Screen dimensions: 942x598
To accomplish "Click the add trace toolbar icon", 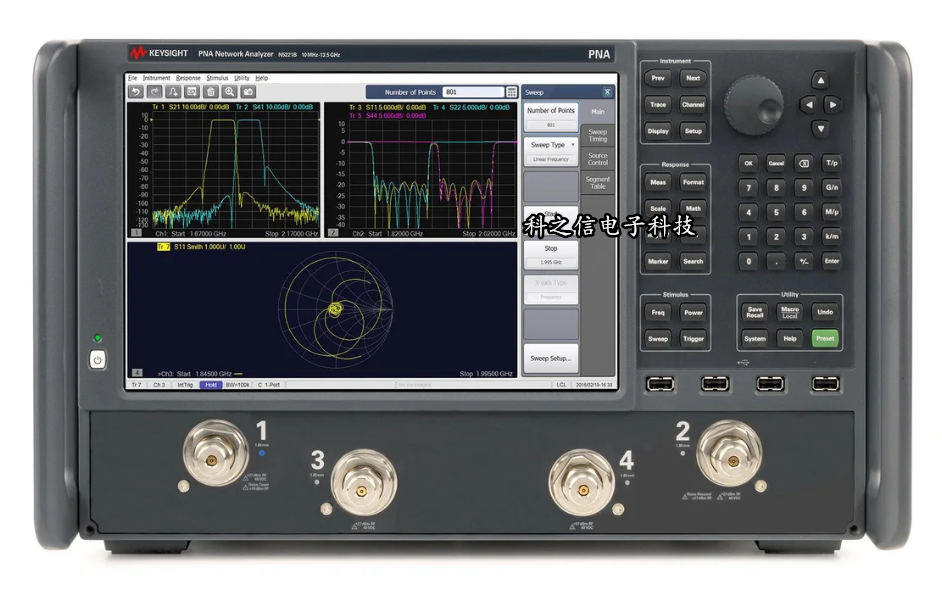I will pos(173,92).
